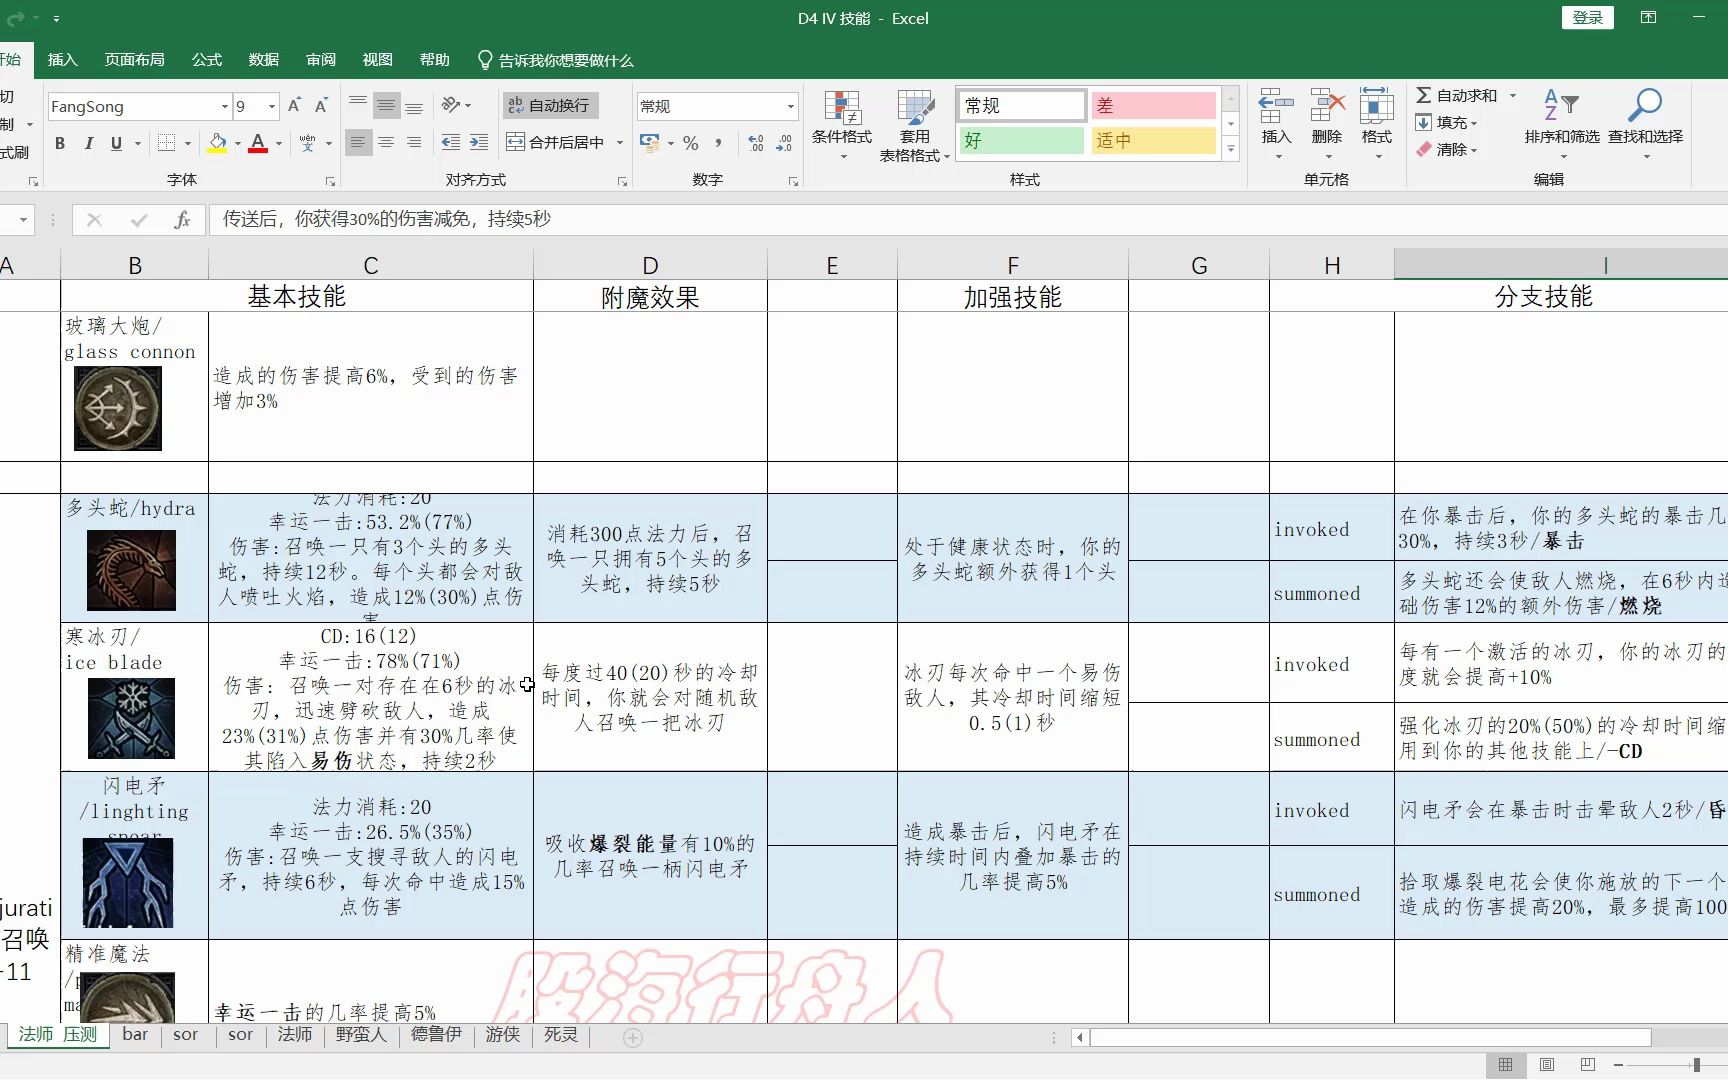1728x1080 pixels.
Task: Open alignment settings dialog launcher
Action: (x=622, y=181)
